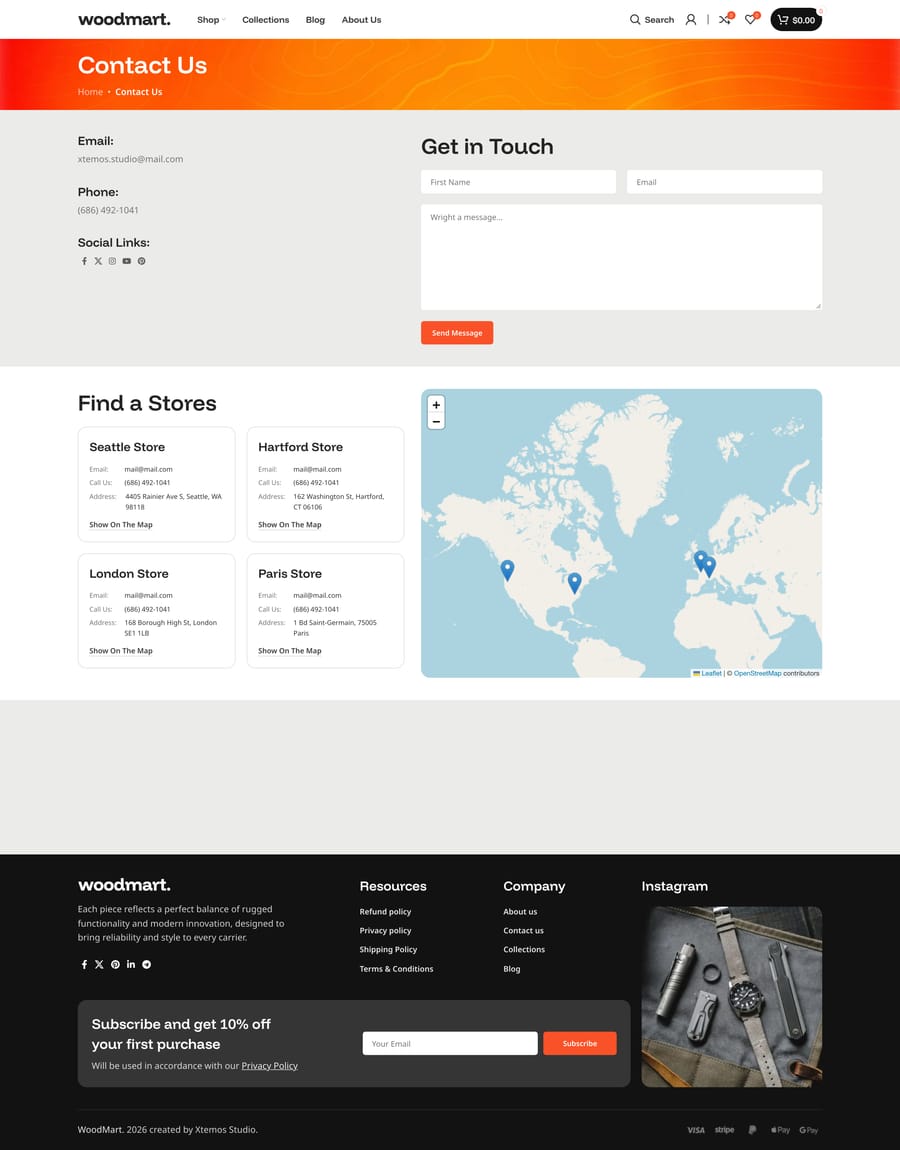This screenshot has height=1150, width=900.
Task: Click the Subscribe button
Action: (x=579, y=1044)
